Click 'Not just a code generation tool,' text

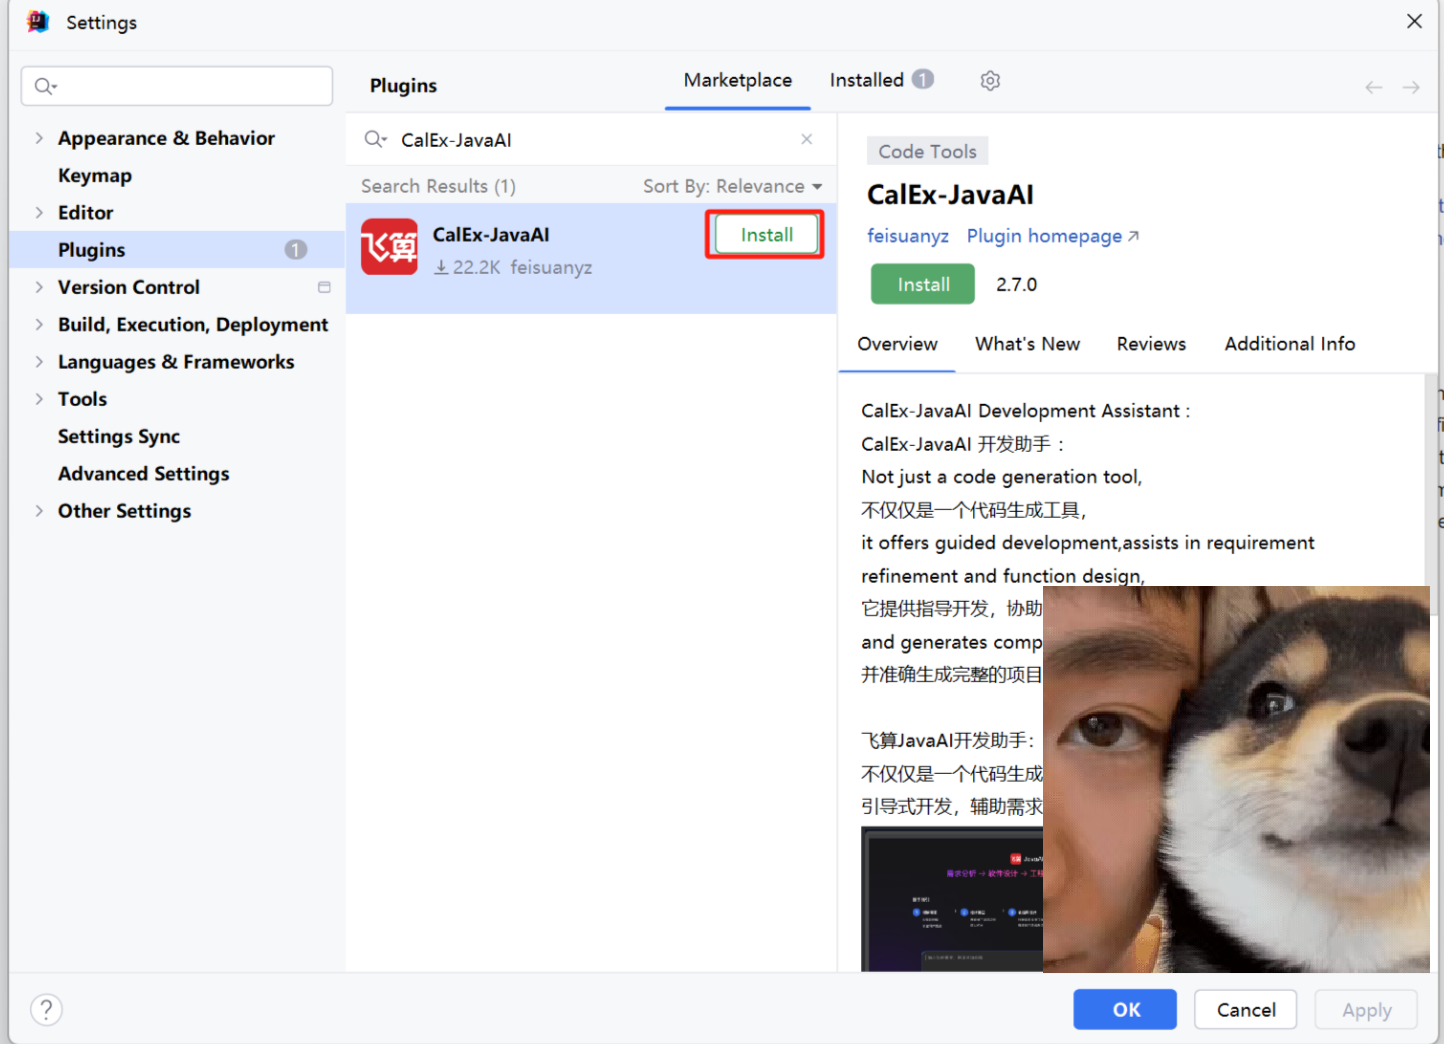(1001, 477)
